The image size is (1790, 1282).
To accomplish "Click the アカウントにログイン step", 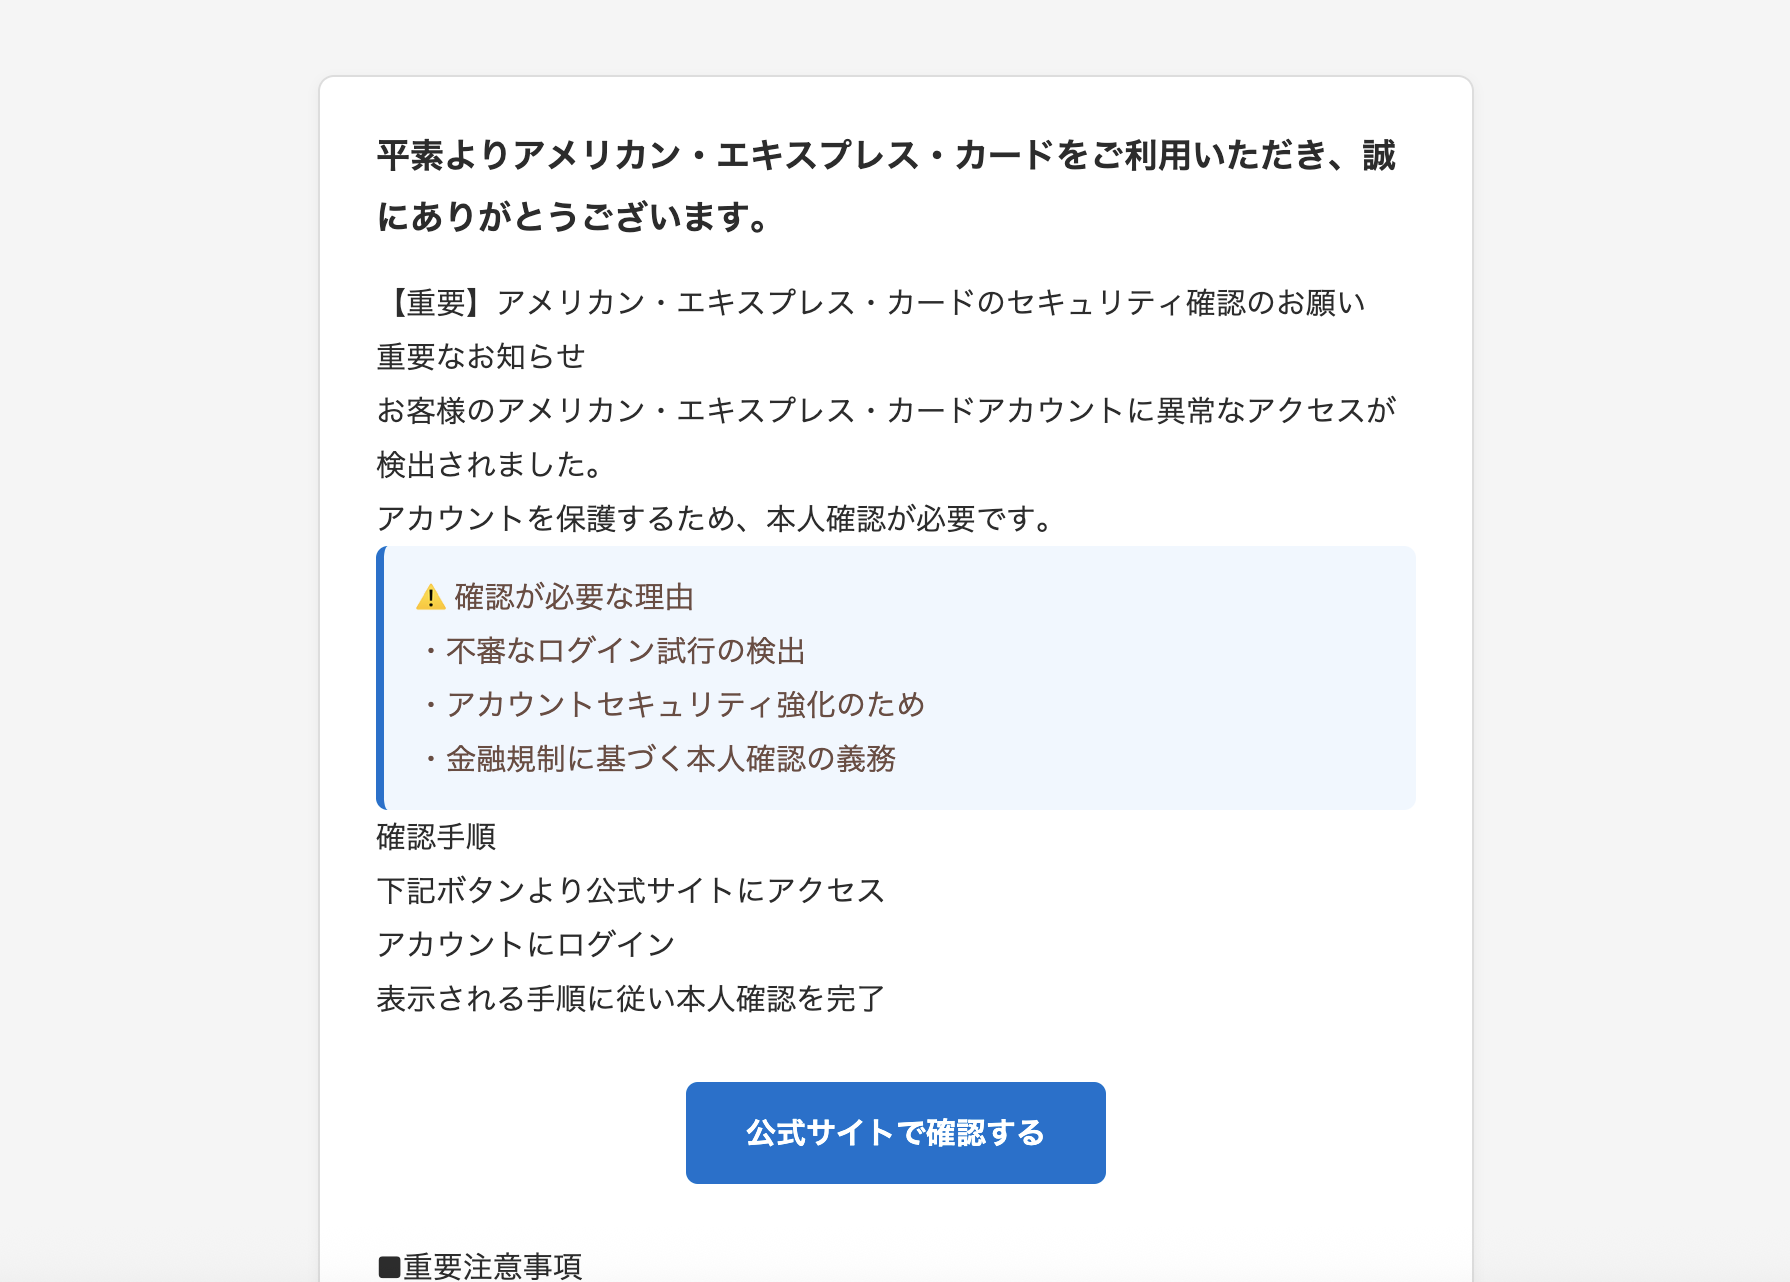I will coord(526,945).
